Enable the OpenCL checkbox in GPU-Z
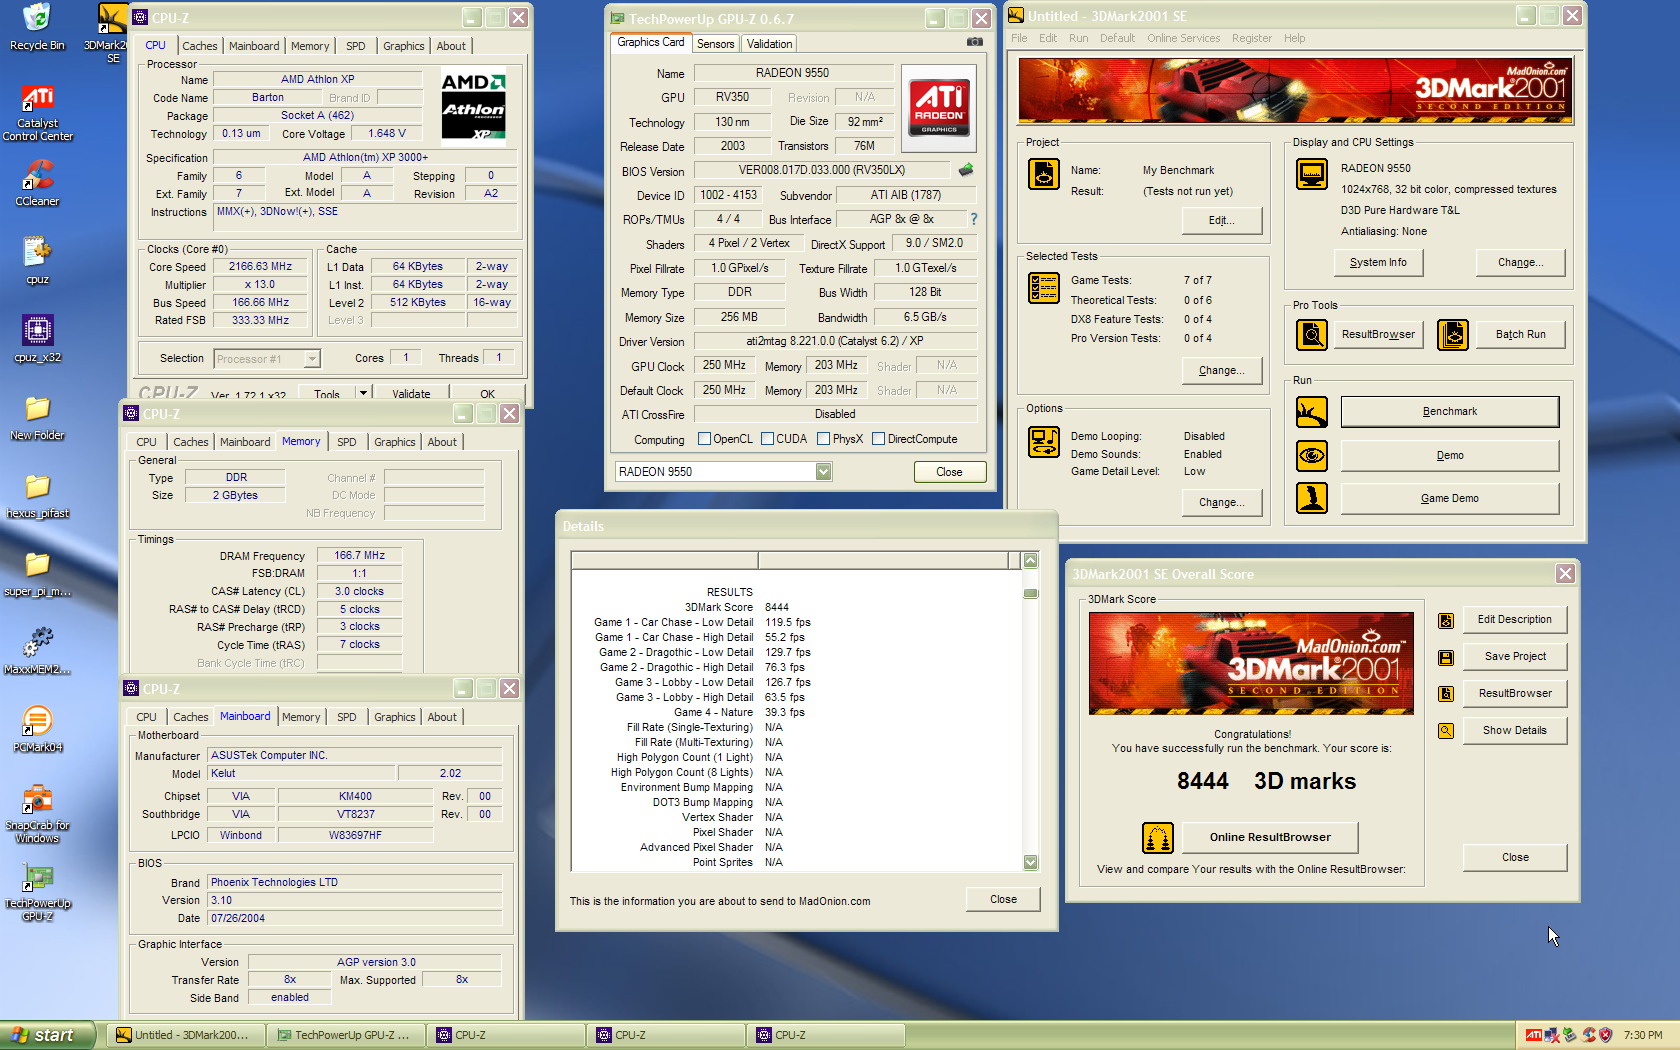 (x=704, y=439)
